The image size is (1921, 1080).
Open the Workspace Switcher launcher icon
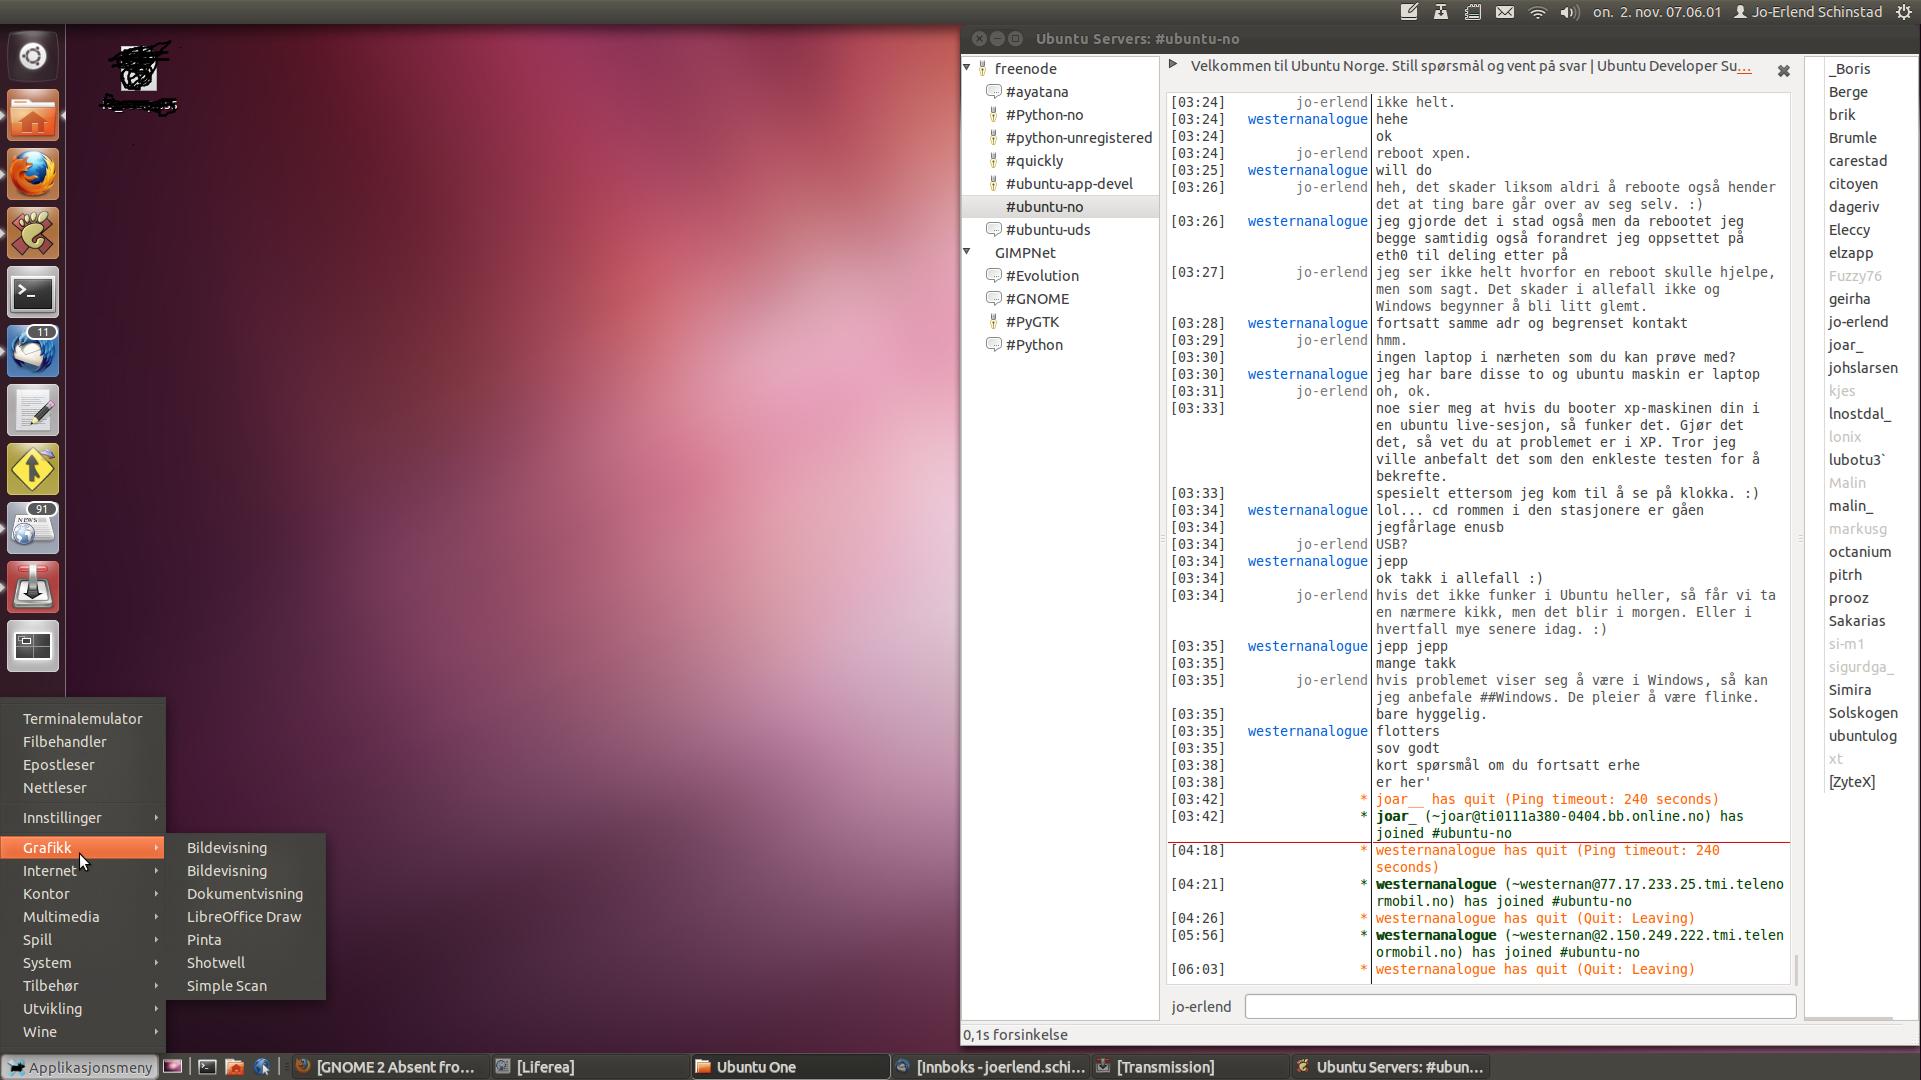[33, 647]
